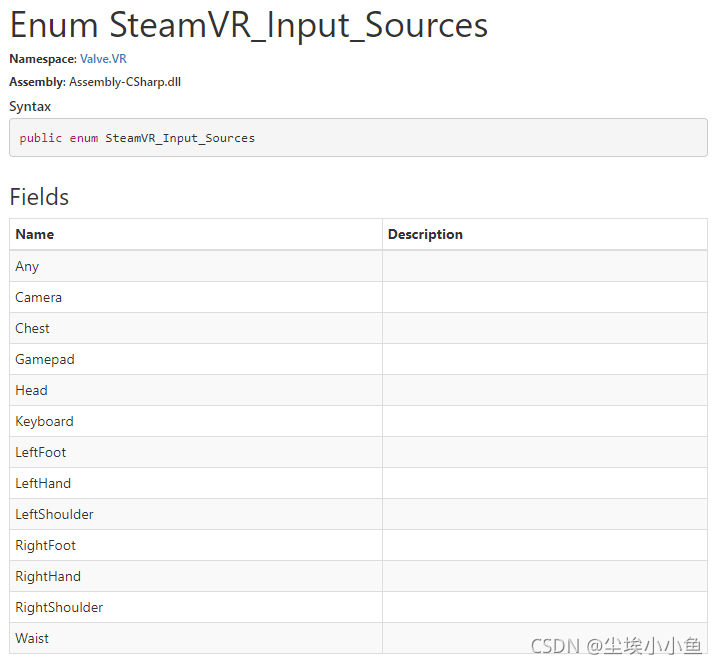Image resolution: width=717 pixels, height=664 pixels.
Task: Select the 'LeftFoot' field name
Action: pos(41,452)
